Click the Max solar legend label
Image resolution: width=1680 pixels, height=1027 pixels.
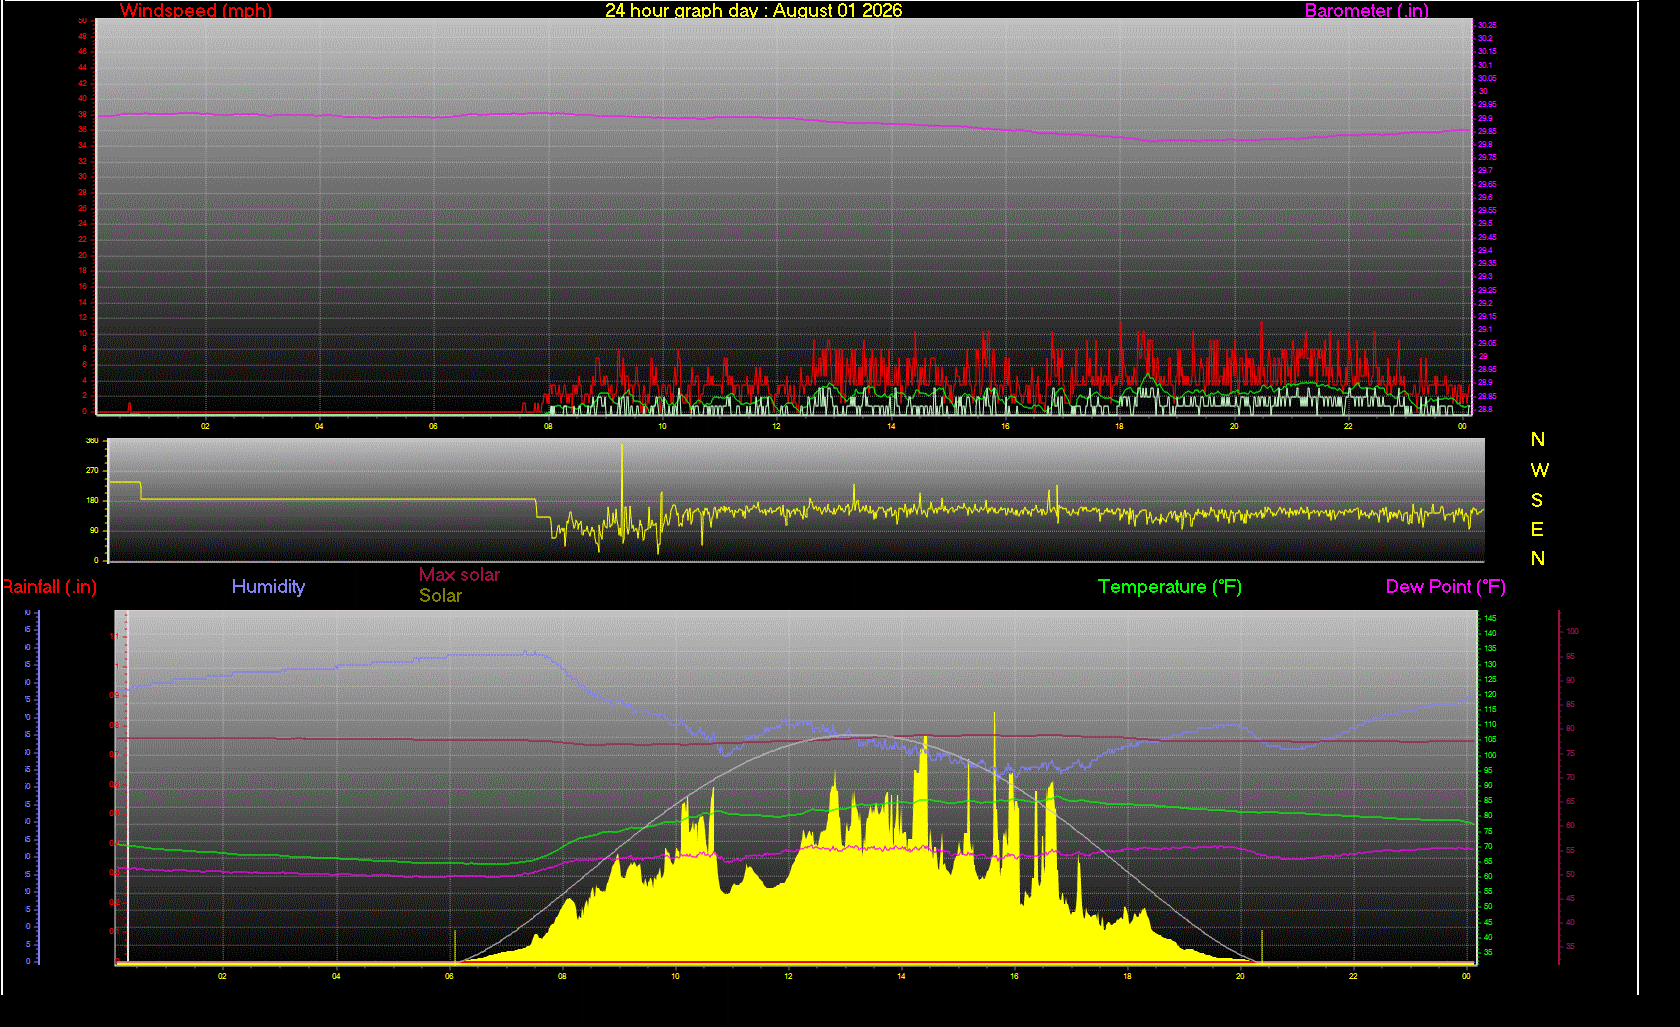click(459, 575)
